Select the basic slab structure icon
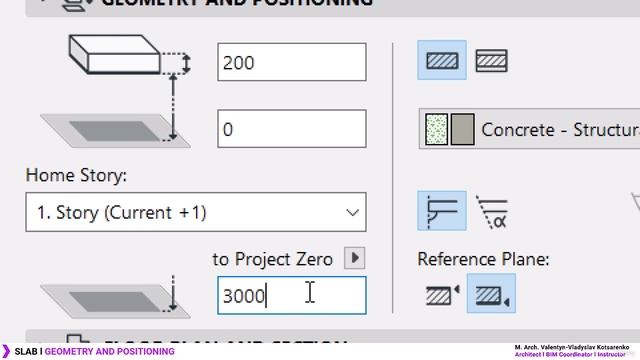 (x=442, y=60)
